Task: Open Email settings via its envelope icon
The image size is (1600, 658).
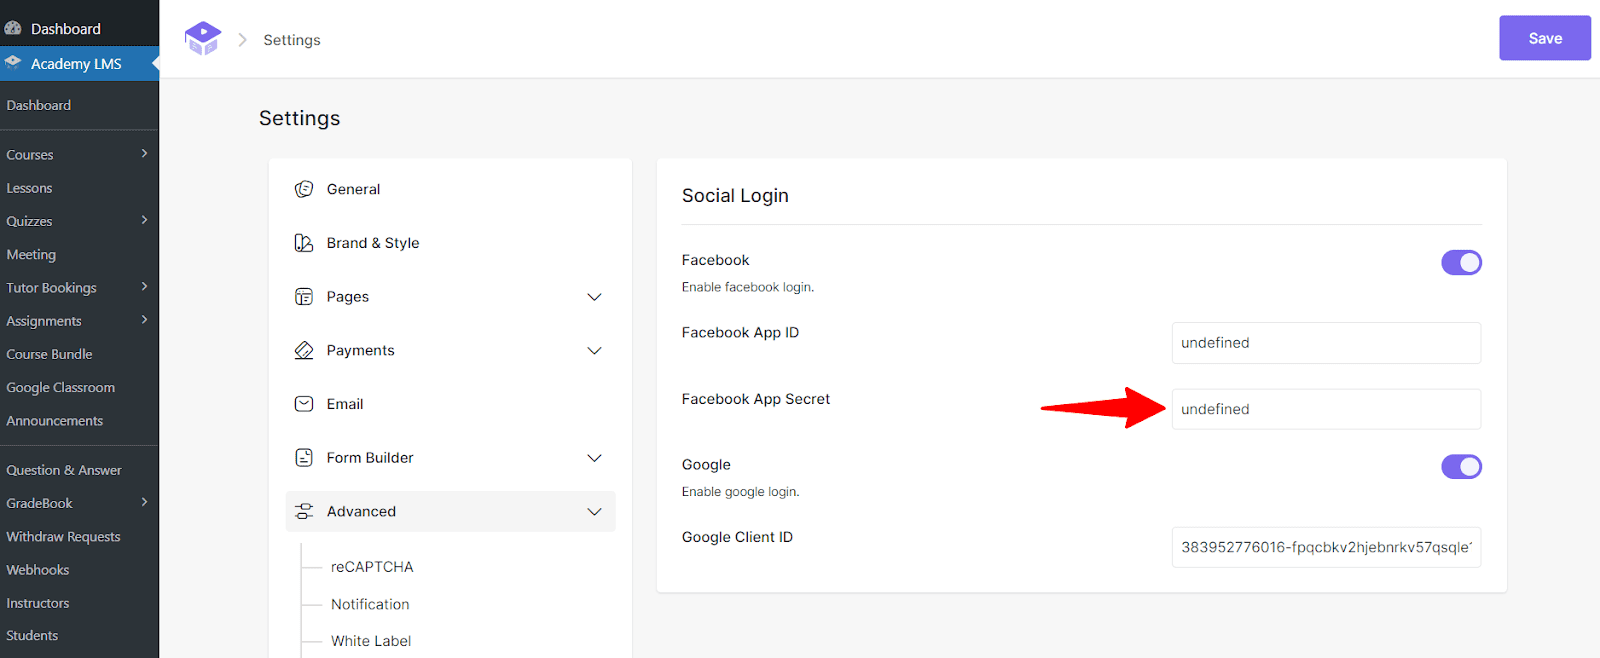Action: (x=303, y=403)
